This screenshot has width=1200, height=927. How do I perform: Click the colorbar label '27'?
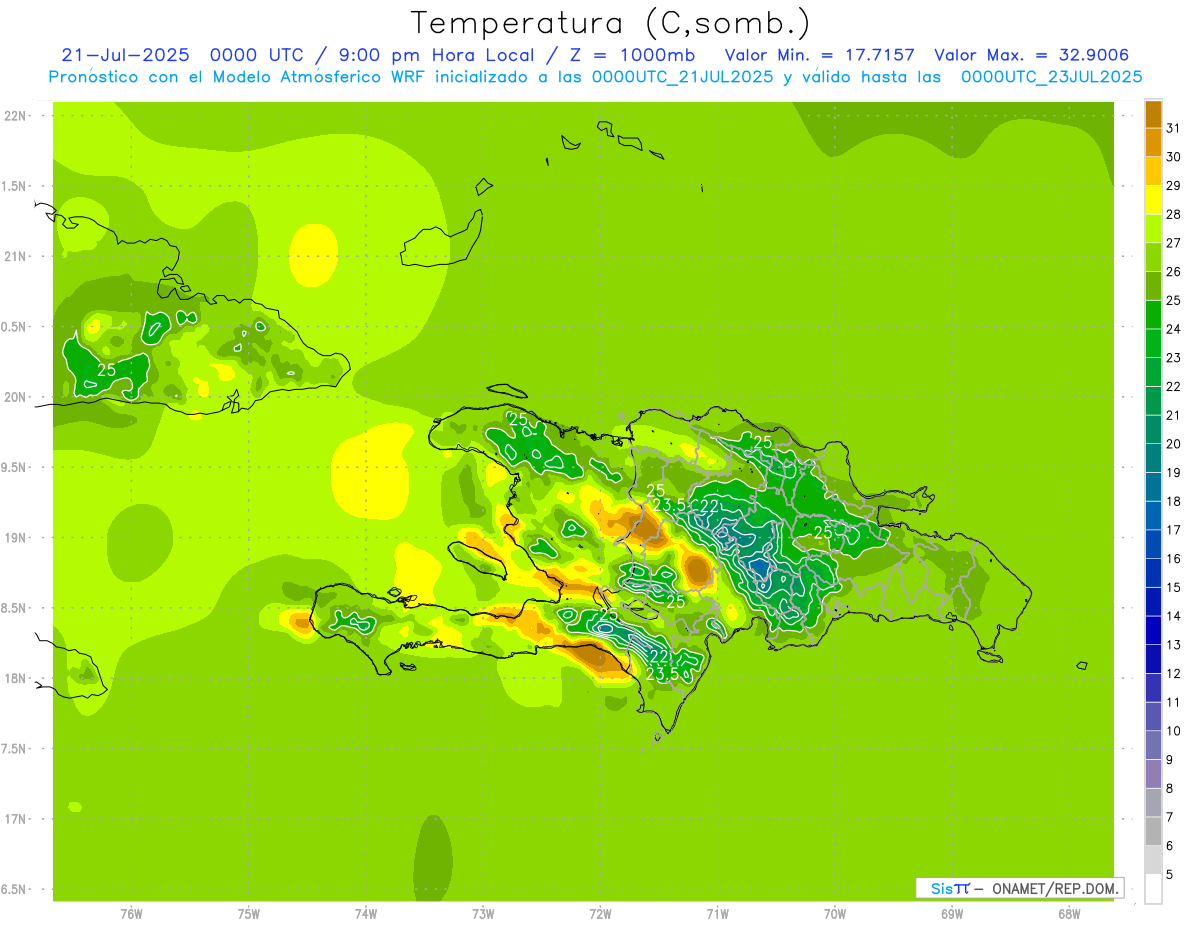(x=1174, y=243)
